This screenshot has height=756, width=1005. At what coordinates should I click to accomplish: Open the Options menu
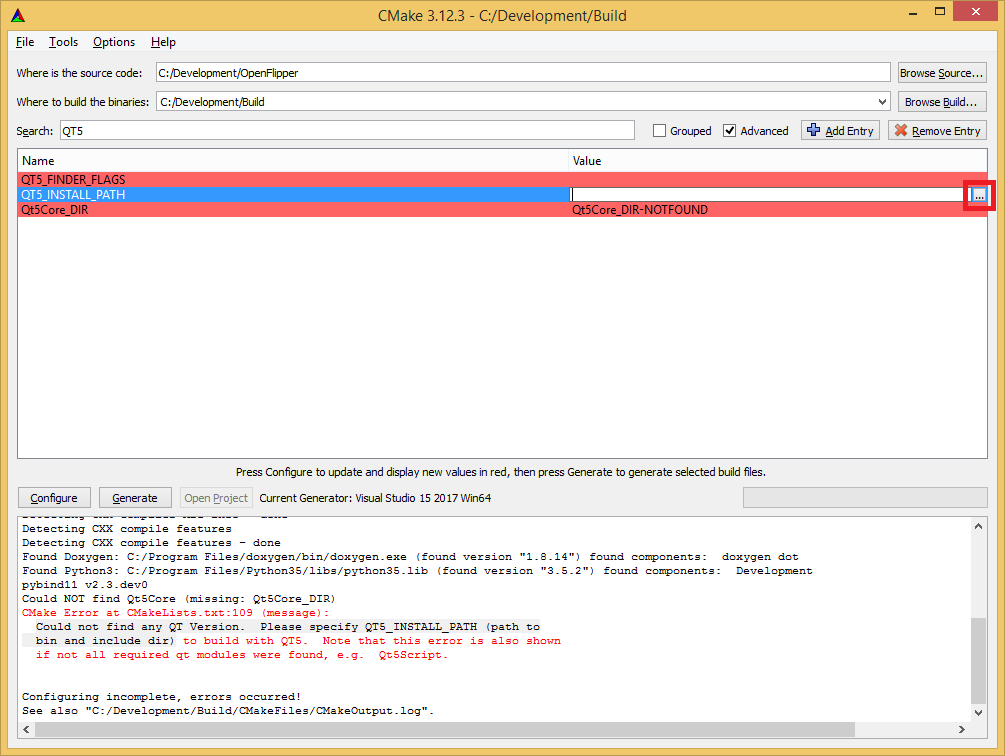click(113, 42)
